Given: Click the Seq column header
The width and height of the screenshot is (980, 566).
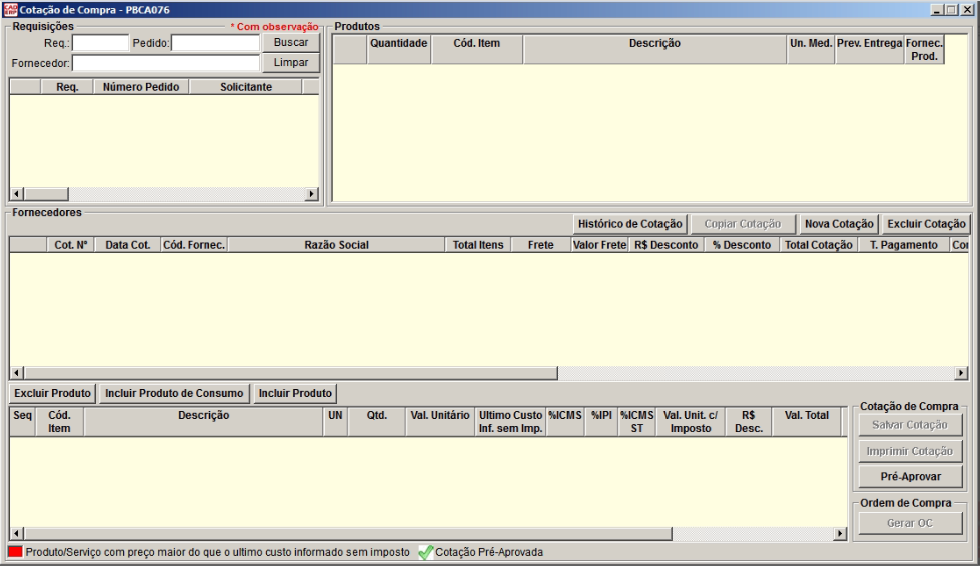Looking at the screenshot, I should 22,422.
